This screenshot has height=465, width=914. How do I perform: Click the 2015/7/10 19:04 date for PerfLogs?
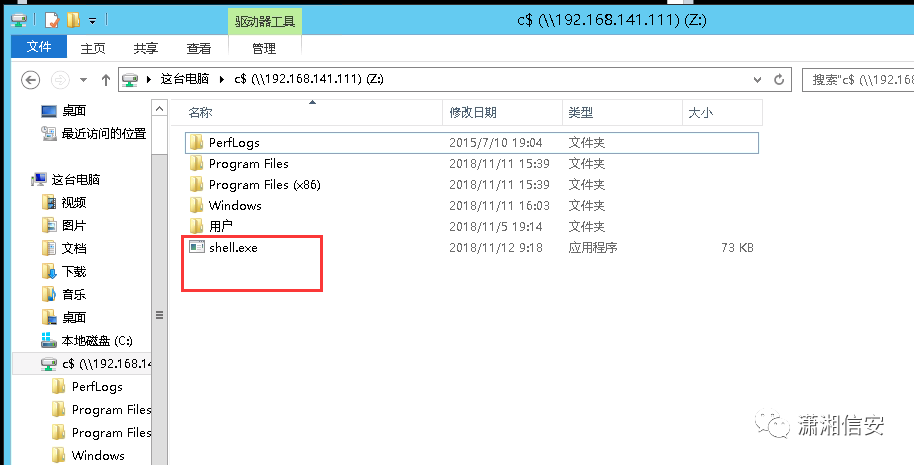(x=495, y=143)
